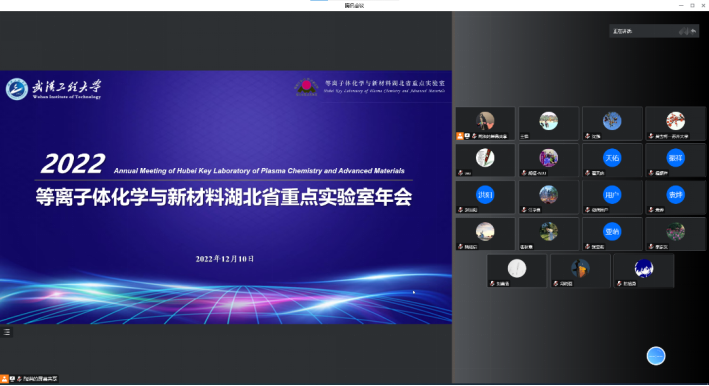Image resolution: width=709 pixels, height=386 pixels.
Task: Select the participant tile with red blossom avatar
Action: click(x=676, y=123)
